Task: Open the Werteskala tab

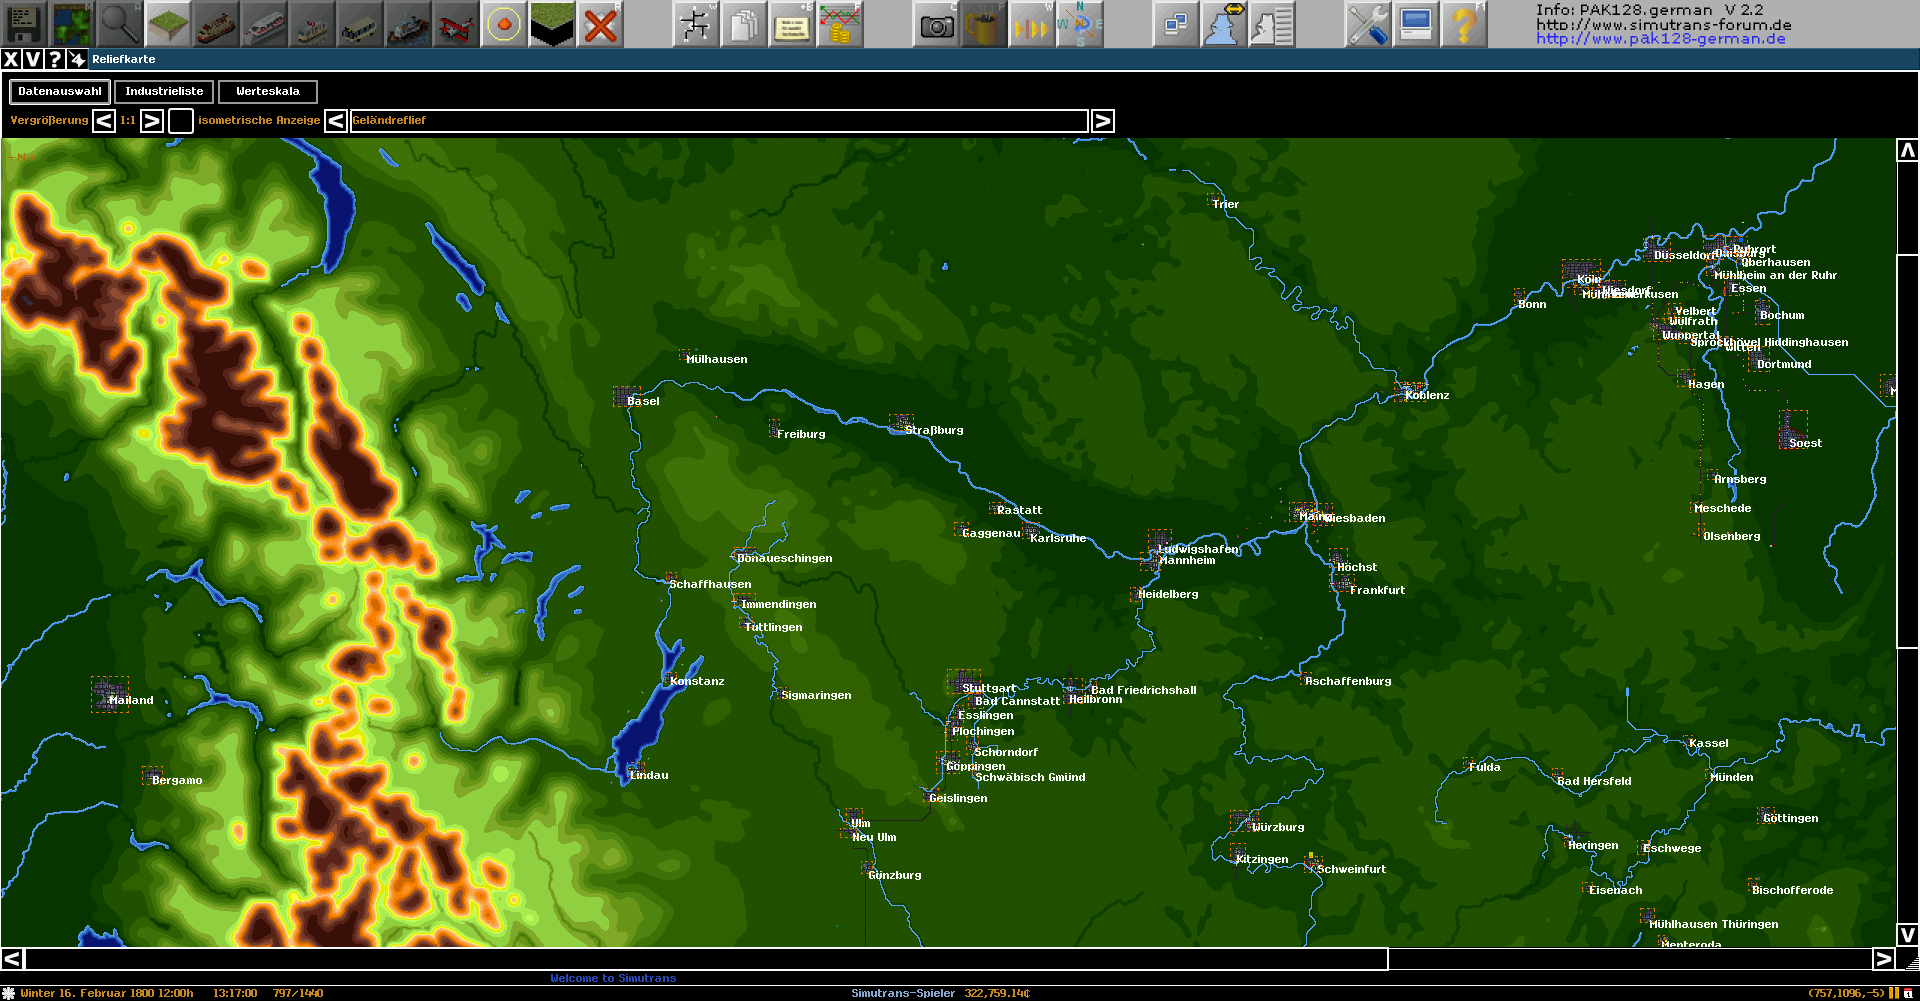Action: point(267,92)
